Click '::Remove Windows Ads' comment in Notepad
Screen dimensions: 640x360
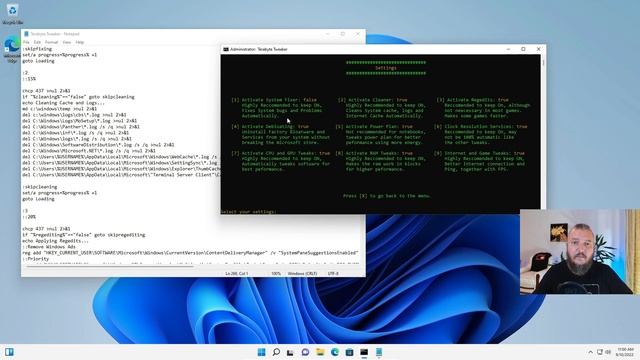49,247
